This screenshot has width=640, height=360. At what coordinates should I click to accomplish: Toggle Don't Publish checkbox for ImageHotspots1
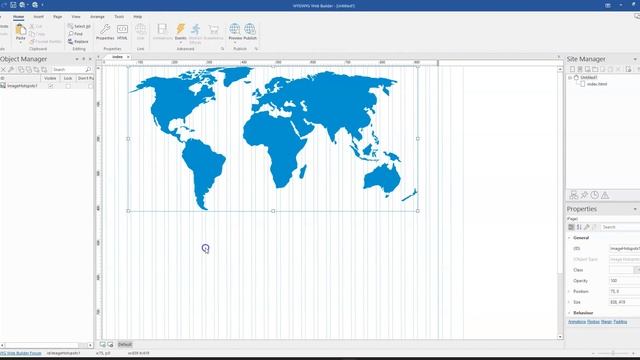click(90, 86)
